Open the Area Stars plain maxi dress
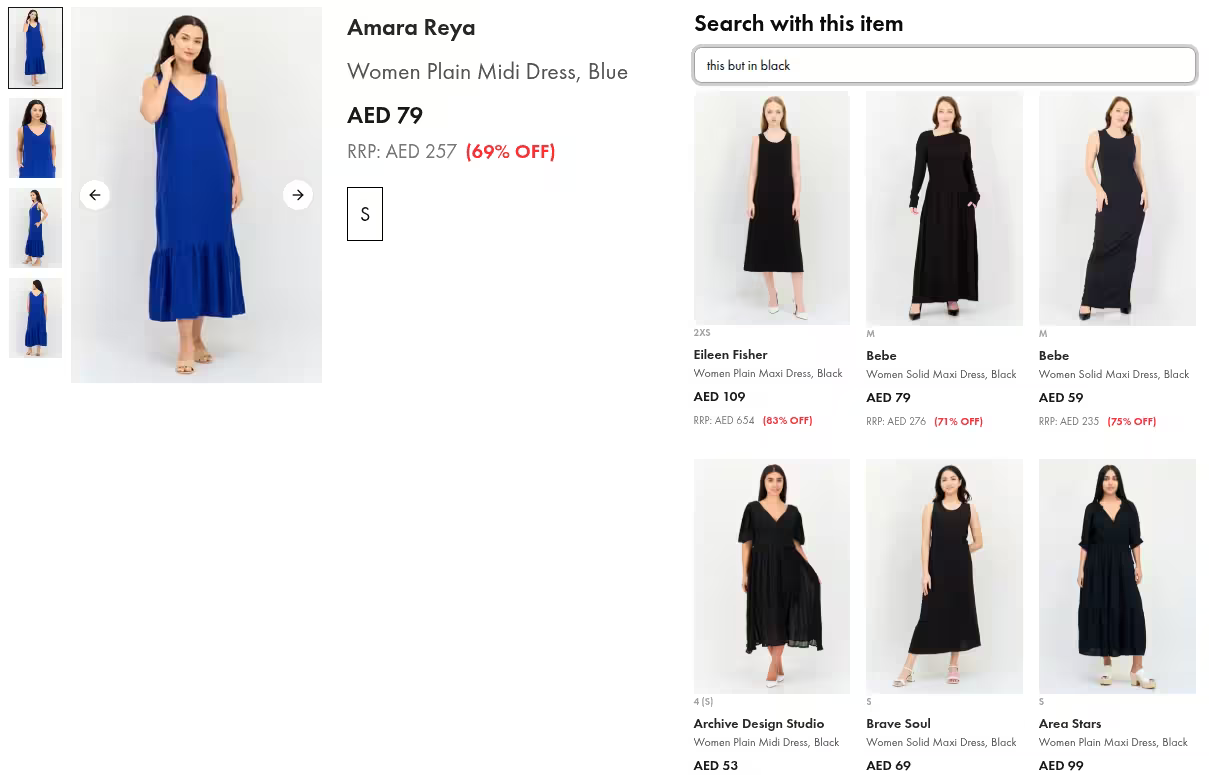The height and width of the screenshot is (775, 1209). [1117, 576]
